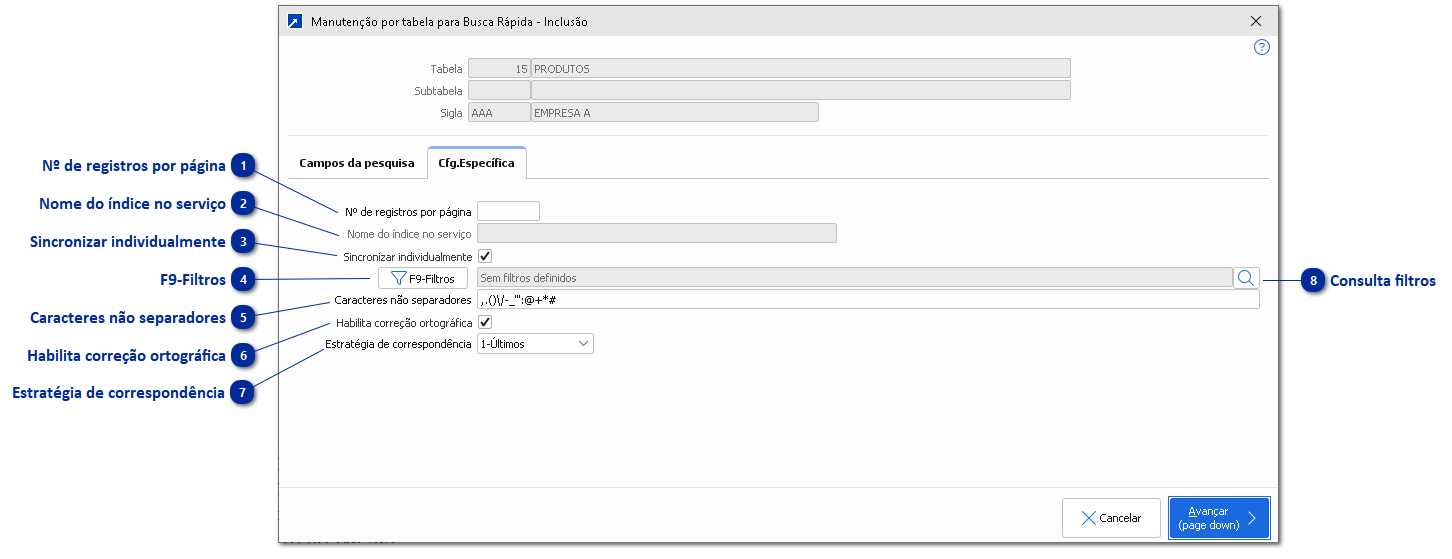The image size is (1452, 559).
Task: Click numbered callout badge 1
Action: (x=243, y=166)
